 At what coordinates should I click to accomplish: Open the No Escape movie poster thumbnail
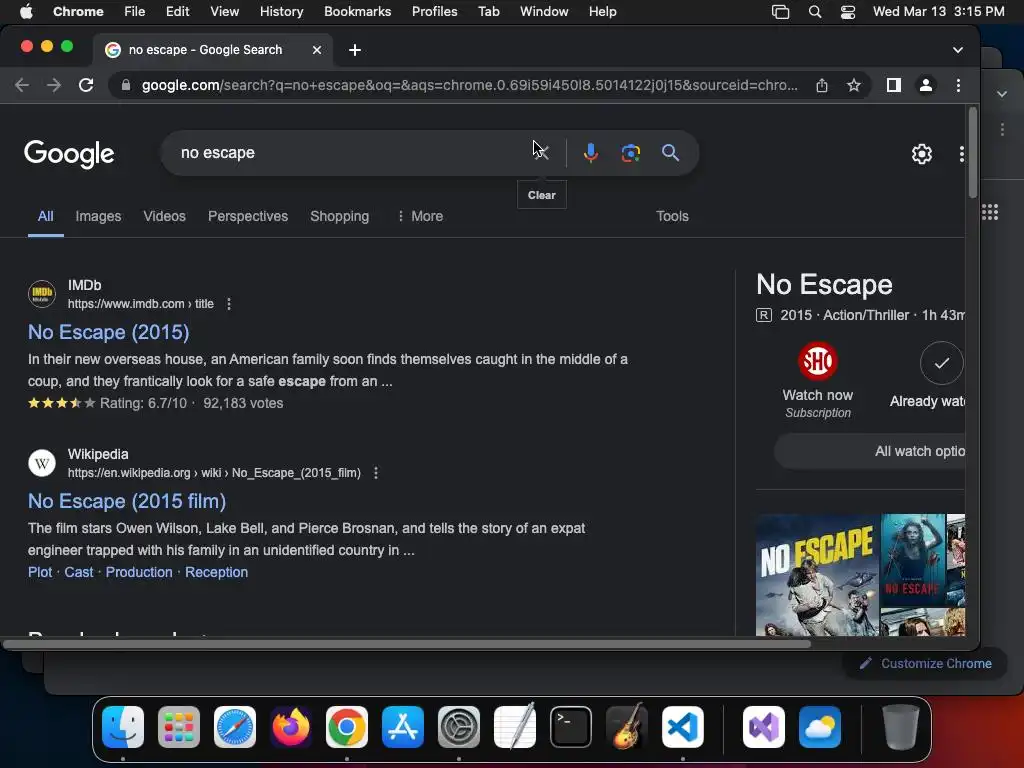pyautogui.click(x=818, y=575)
